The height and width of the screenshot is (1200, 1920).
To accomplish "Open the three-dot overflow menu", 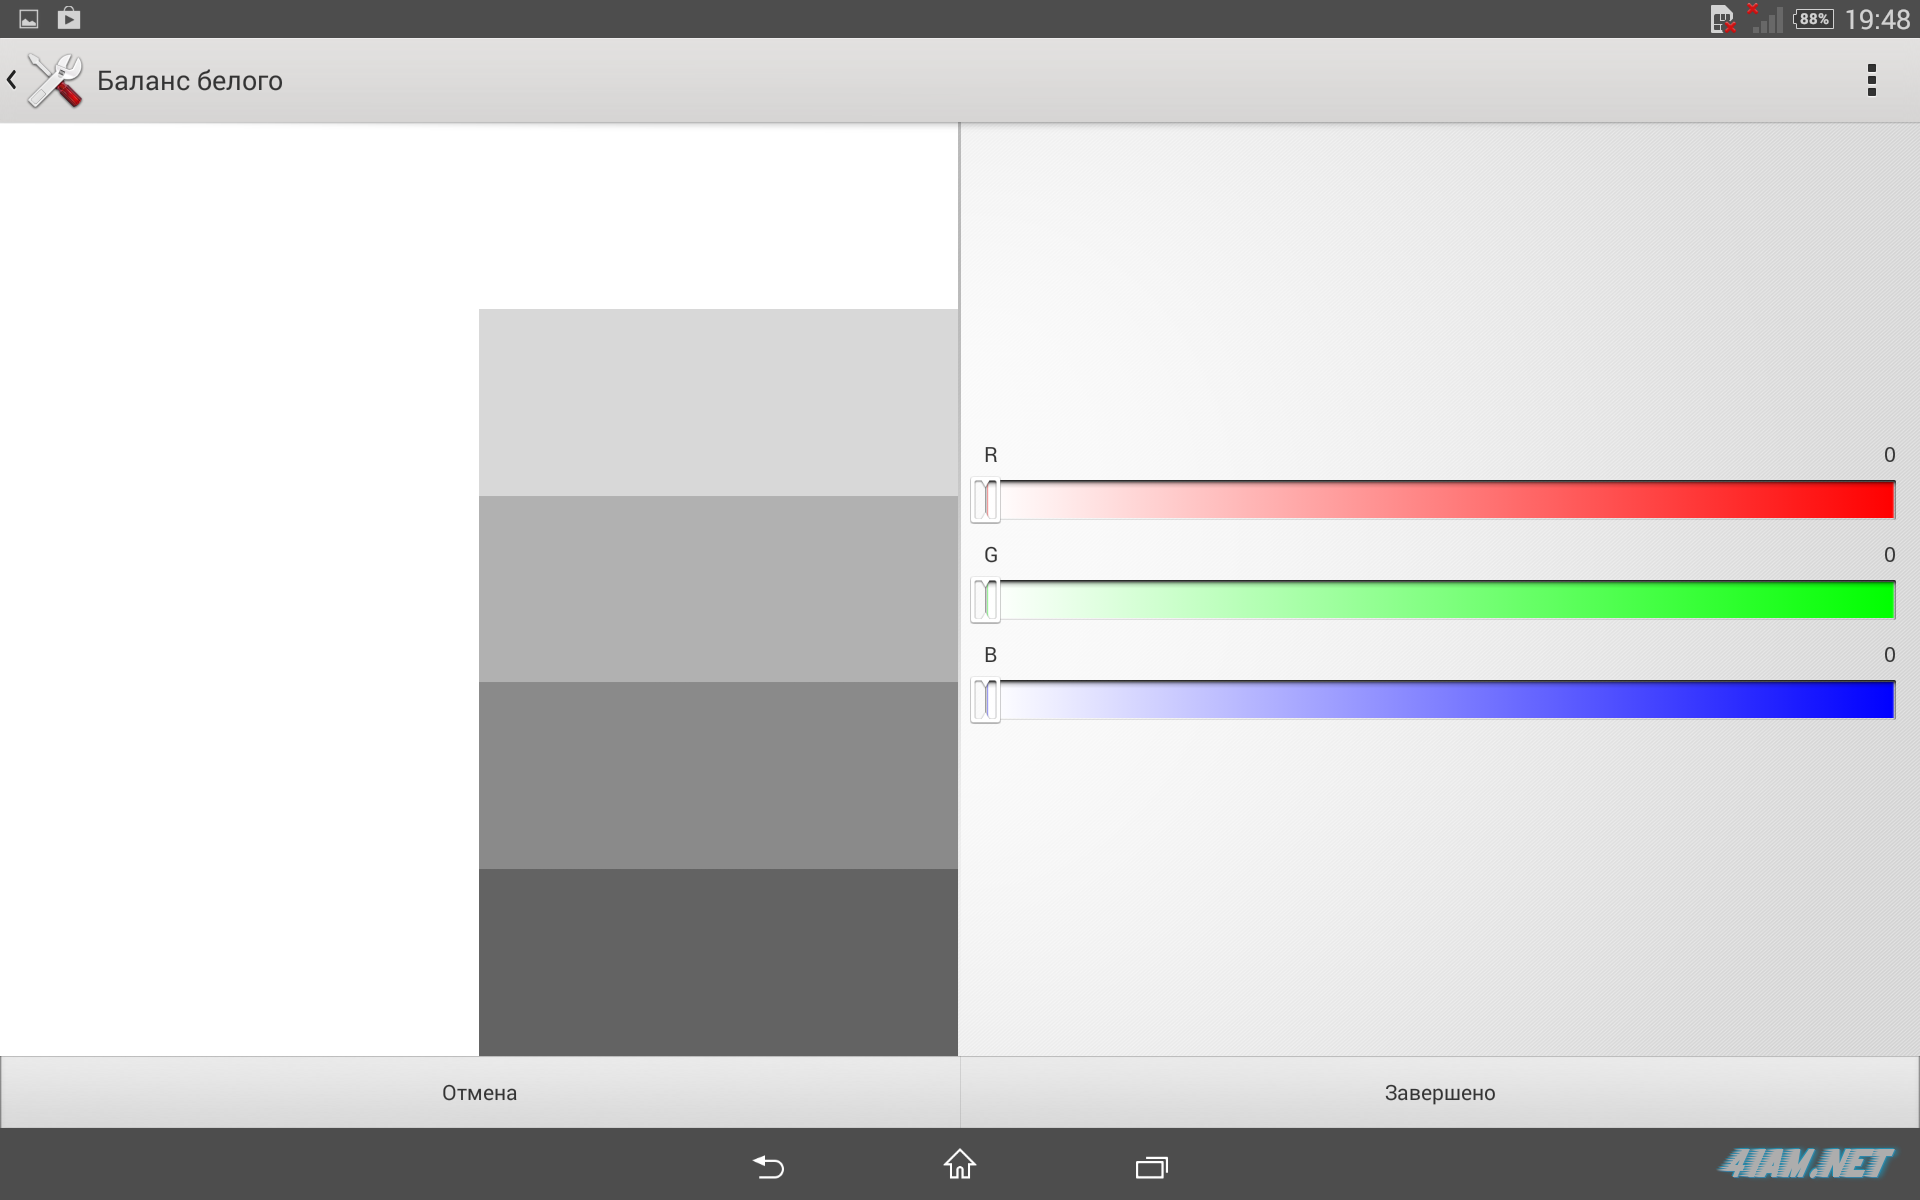I will 1871,80.
